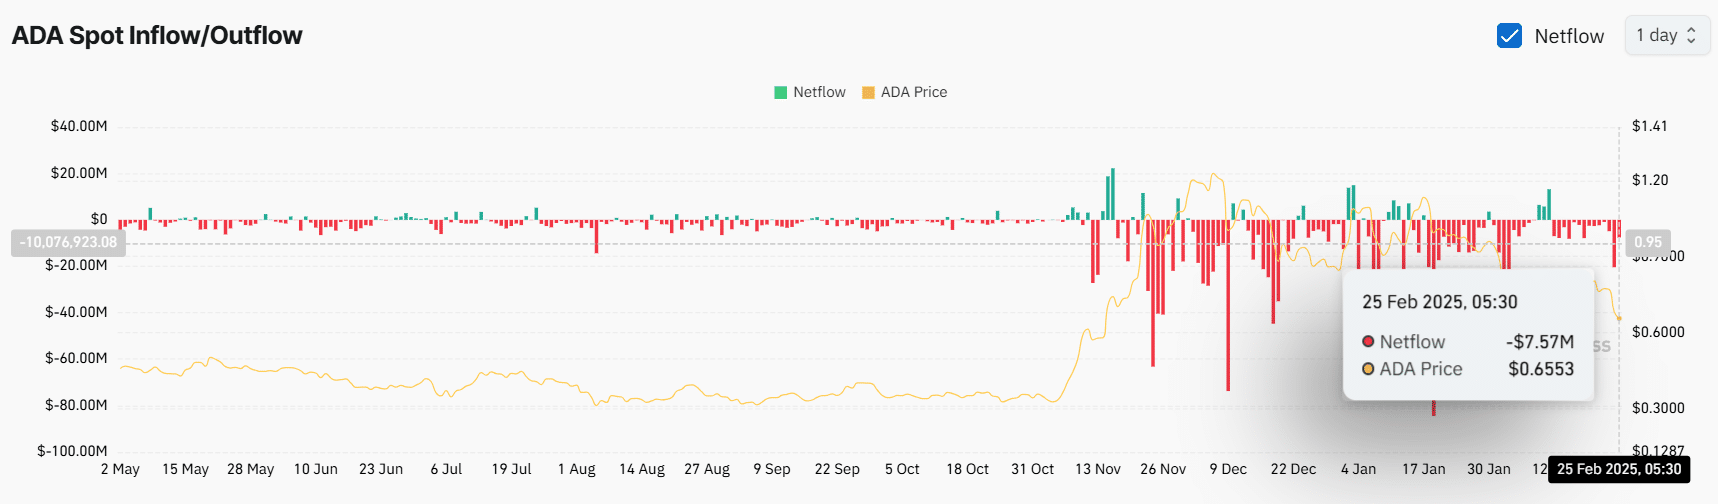Open the 1 day interval dropdown
Image resolution: width=1718 pixels, height=504 pixels.
point(1666,36)
